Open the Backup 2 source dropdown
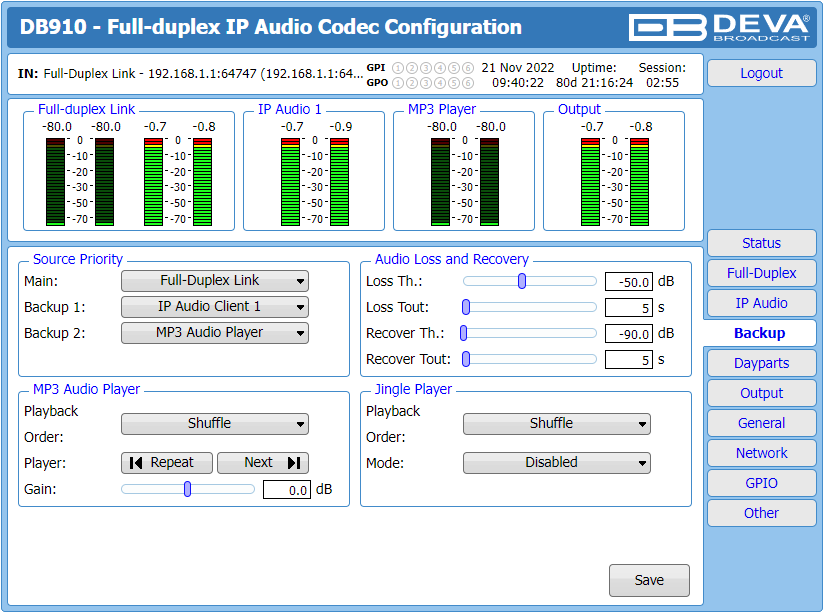 point(214,333)
